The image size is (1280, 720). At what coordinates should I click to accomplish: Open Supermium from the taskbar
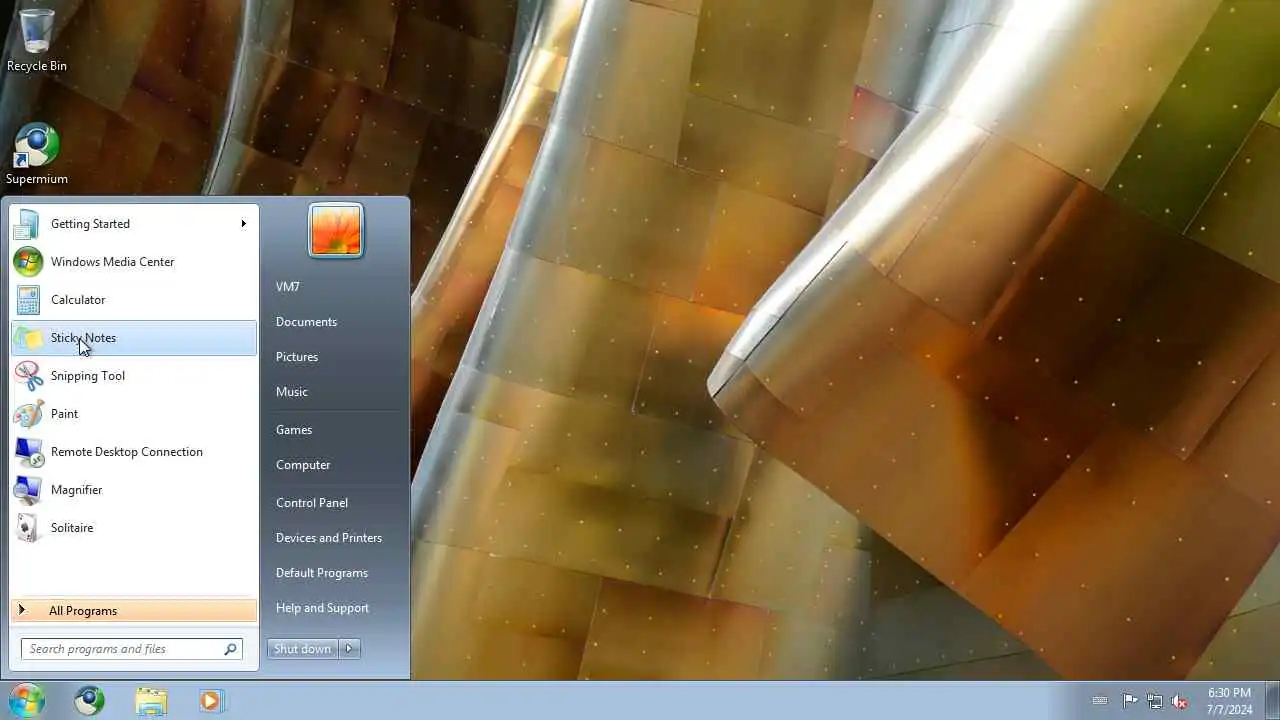(89, 701)
